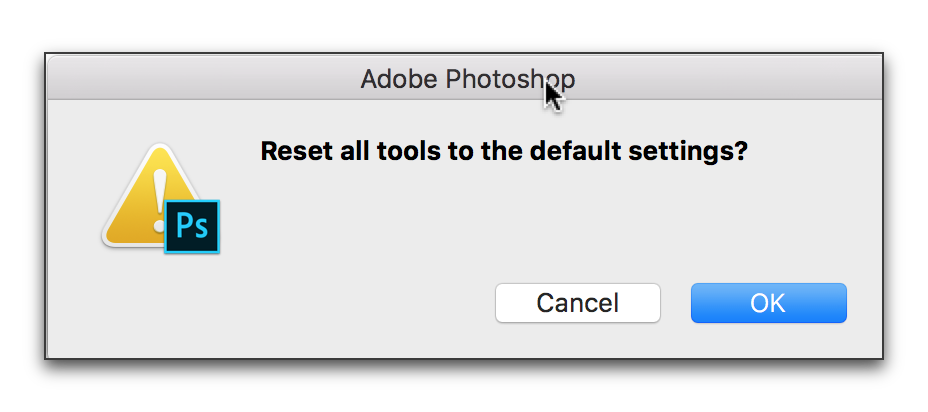Click the word 'Reset' in the dialog message
928x412 pixels.
pyautogui.click(x=297, y=151)
